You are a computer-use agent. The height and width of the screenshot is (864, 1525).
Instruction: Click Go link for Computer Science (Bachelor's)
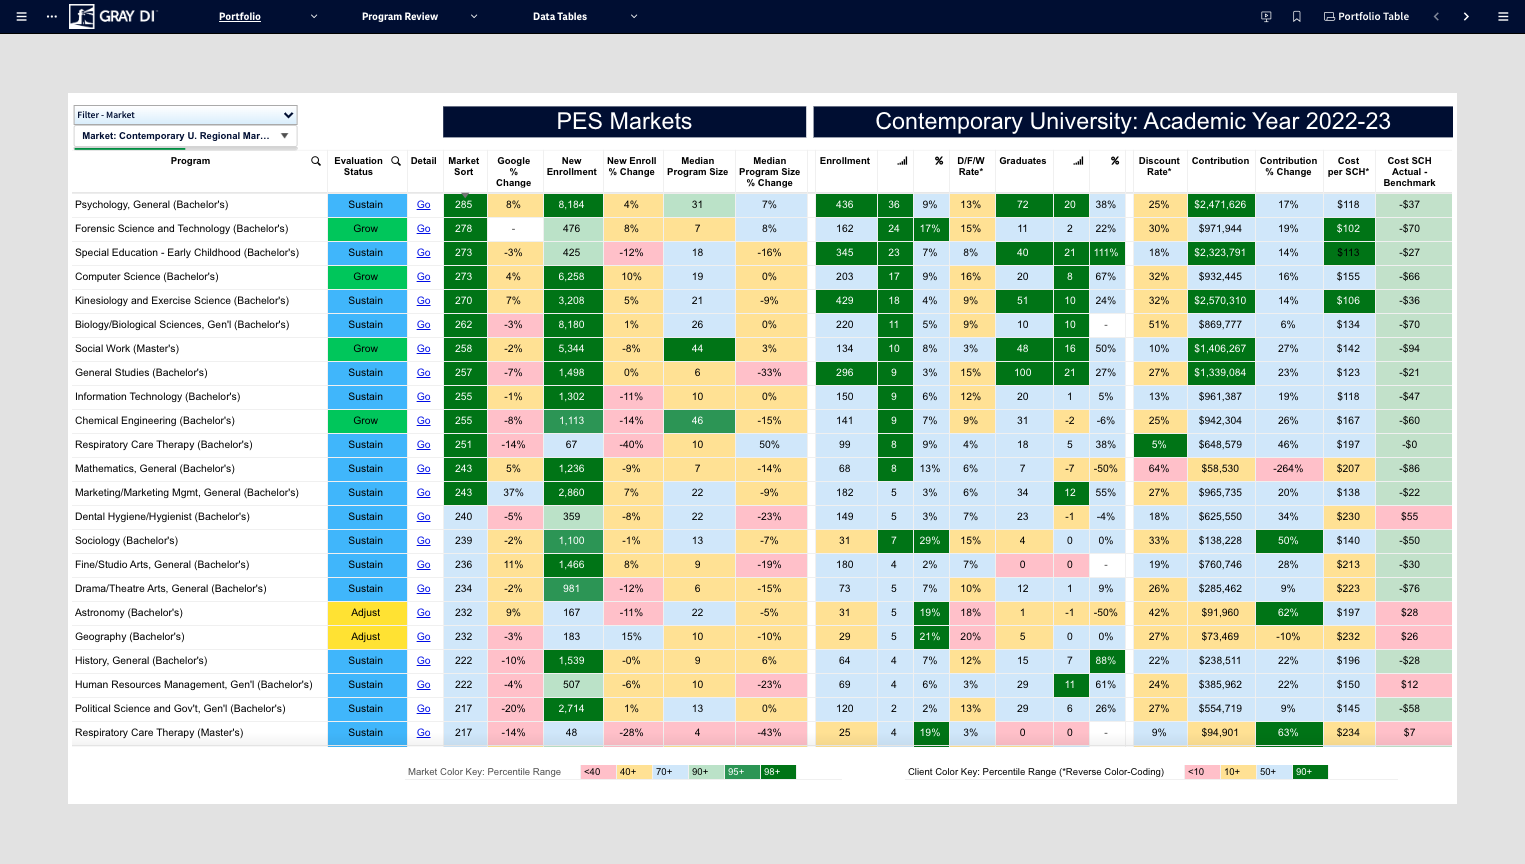pyautogui.click(x=424, y=277)
